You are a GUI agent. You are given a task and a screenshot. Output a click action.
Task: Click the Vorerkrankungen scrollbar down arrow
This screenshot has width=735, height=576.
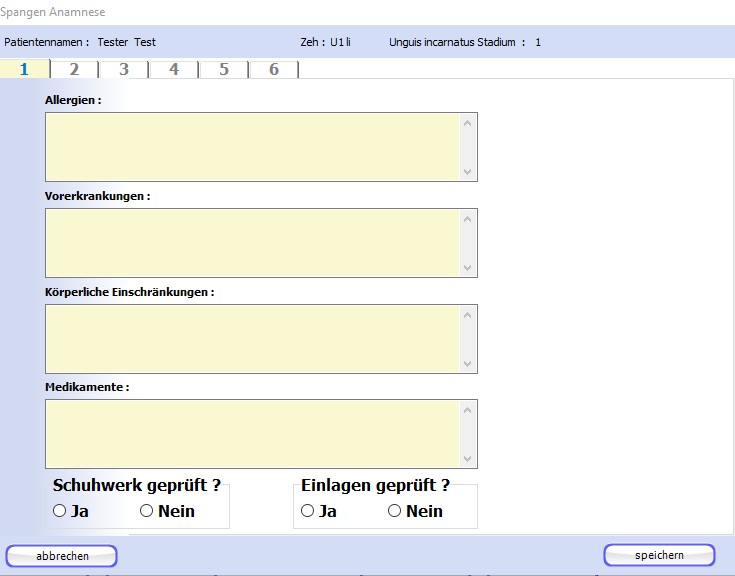tap(467, 267)
